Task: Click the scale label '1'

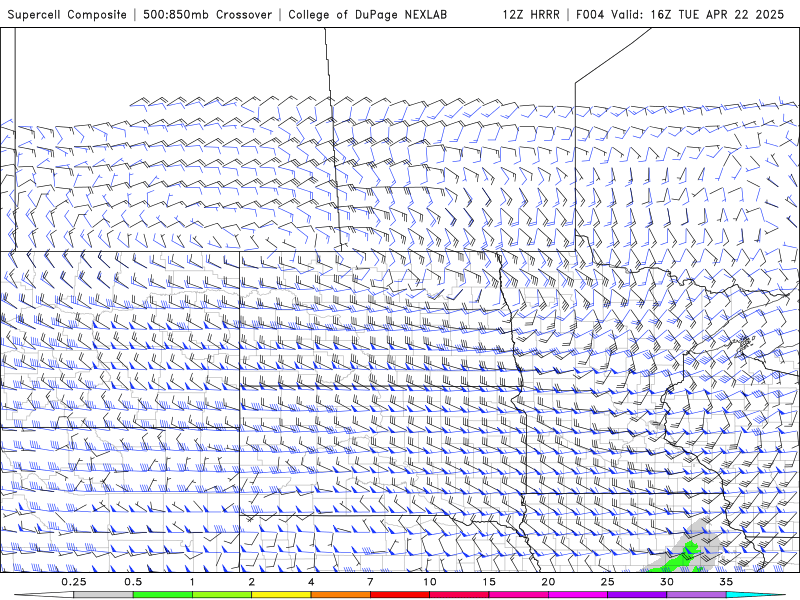Action: [192, 582]
